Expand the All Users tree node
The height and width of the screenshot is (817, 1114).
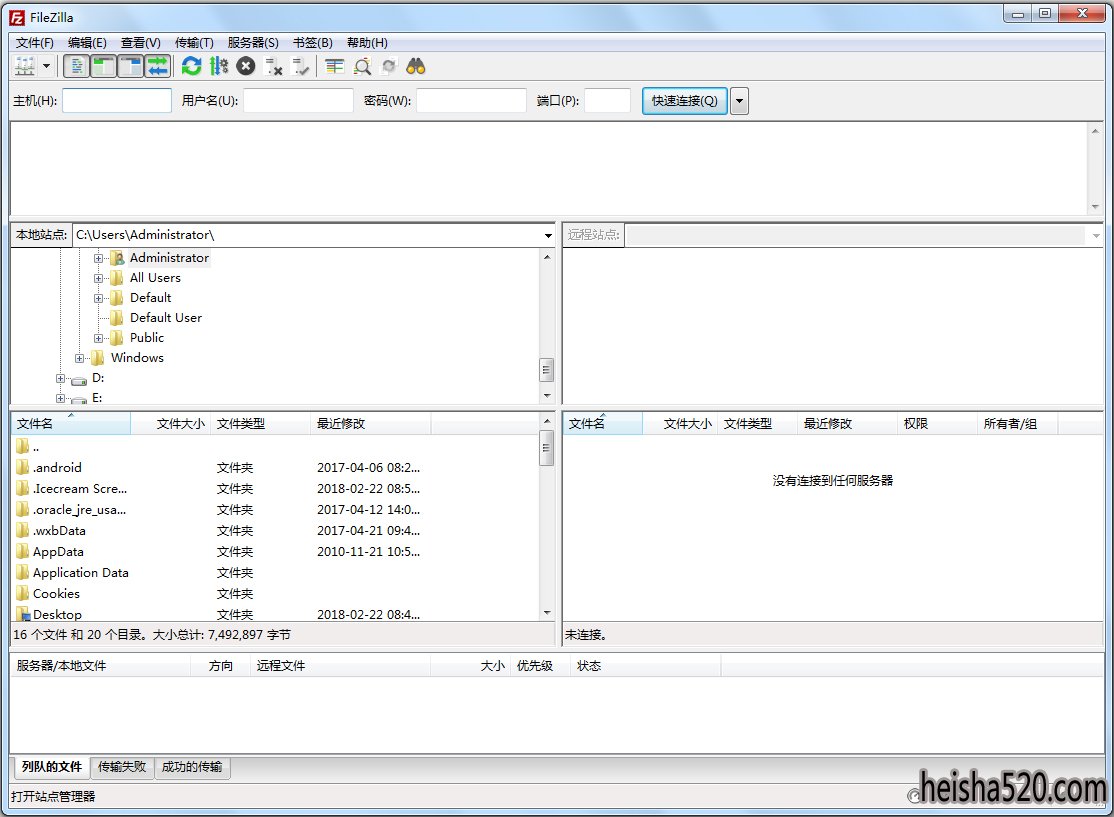click(x=99, y=278)
